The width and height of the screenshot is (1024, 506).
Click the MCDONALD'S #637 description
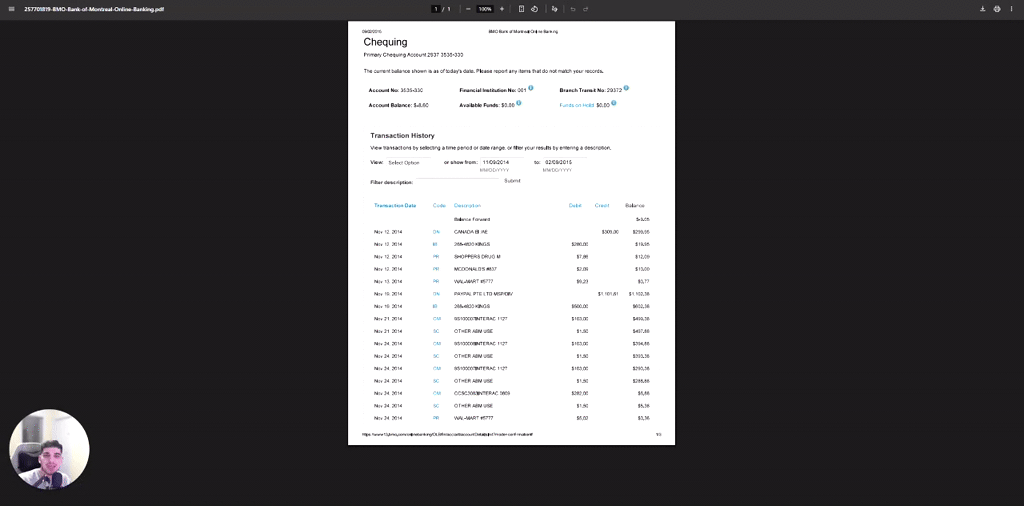(475, 269)
